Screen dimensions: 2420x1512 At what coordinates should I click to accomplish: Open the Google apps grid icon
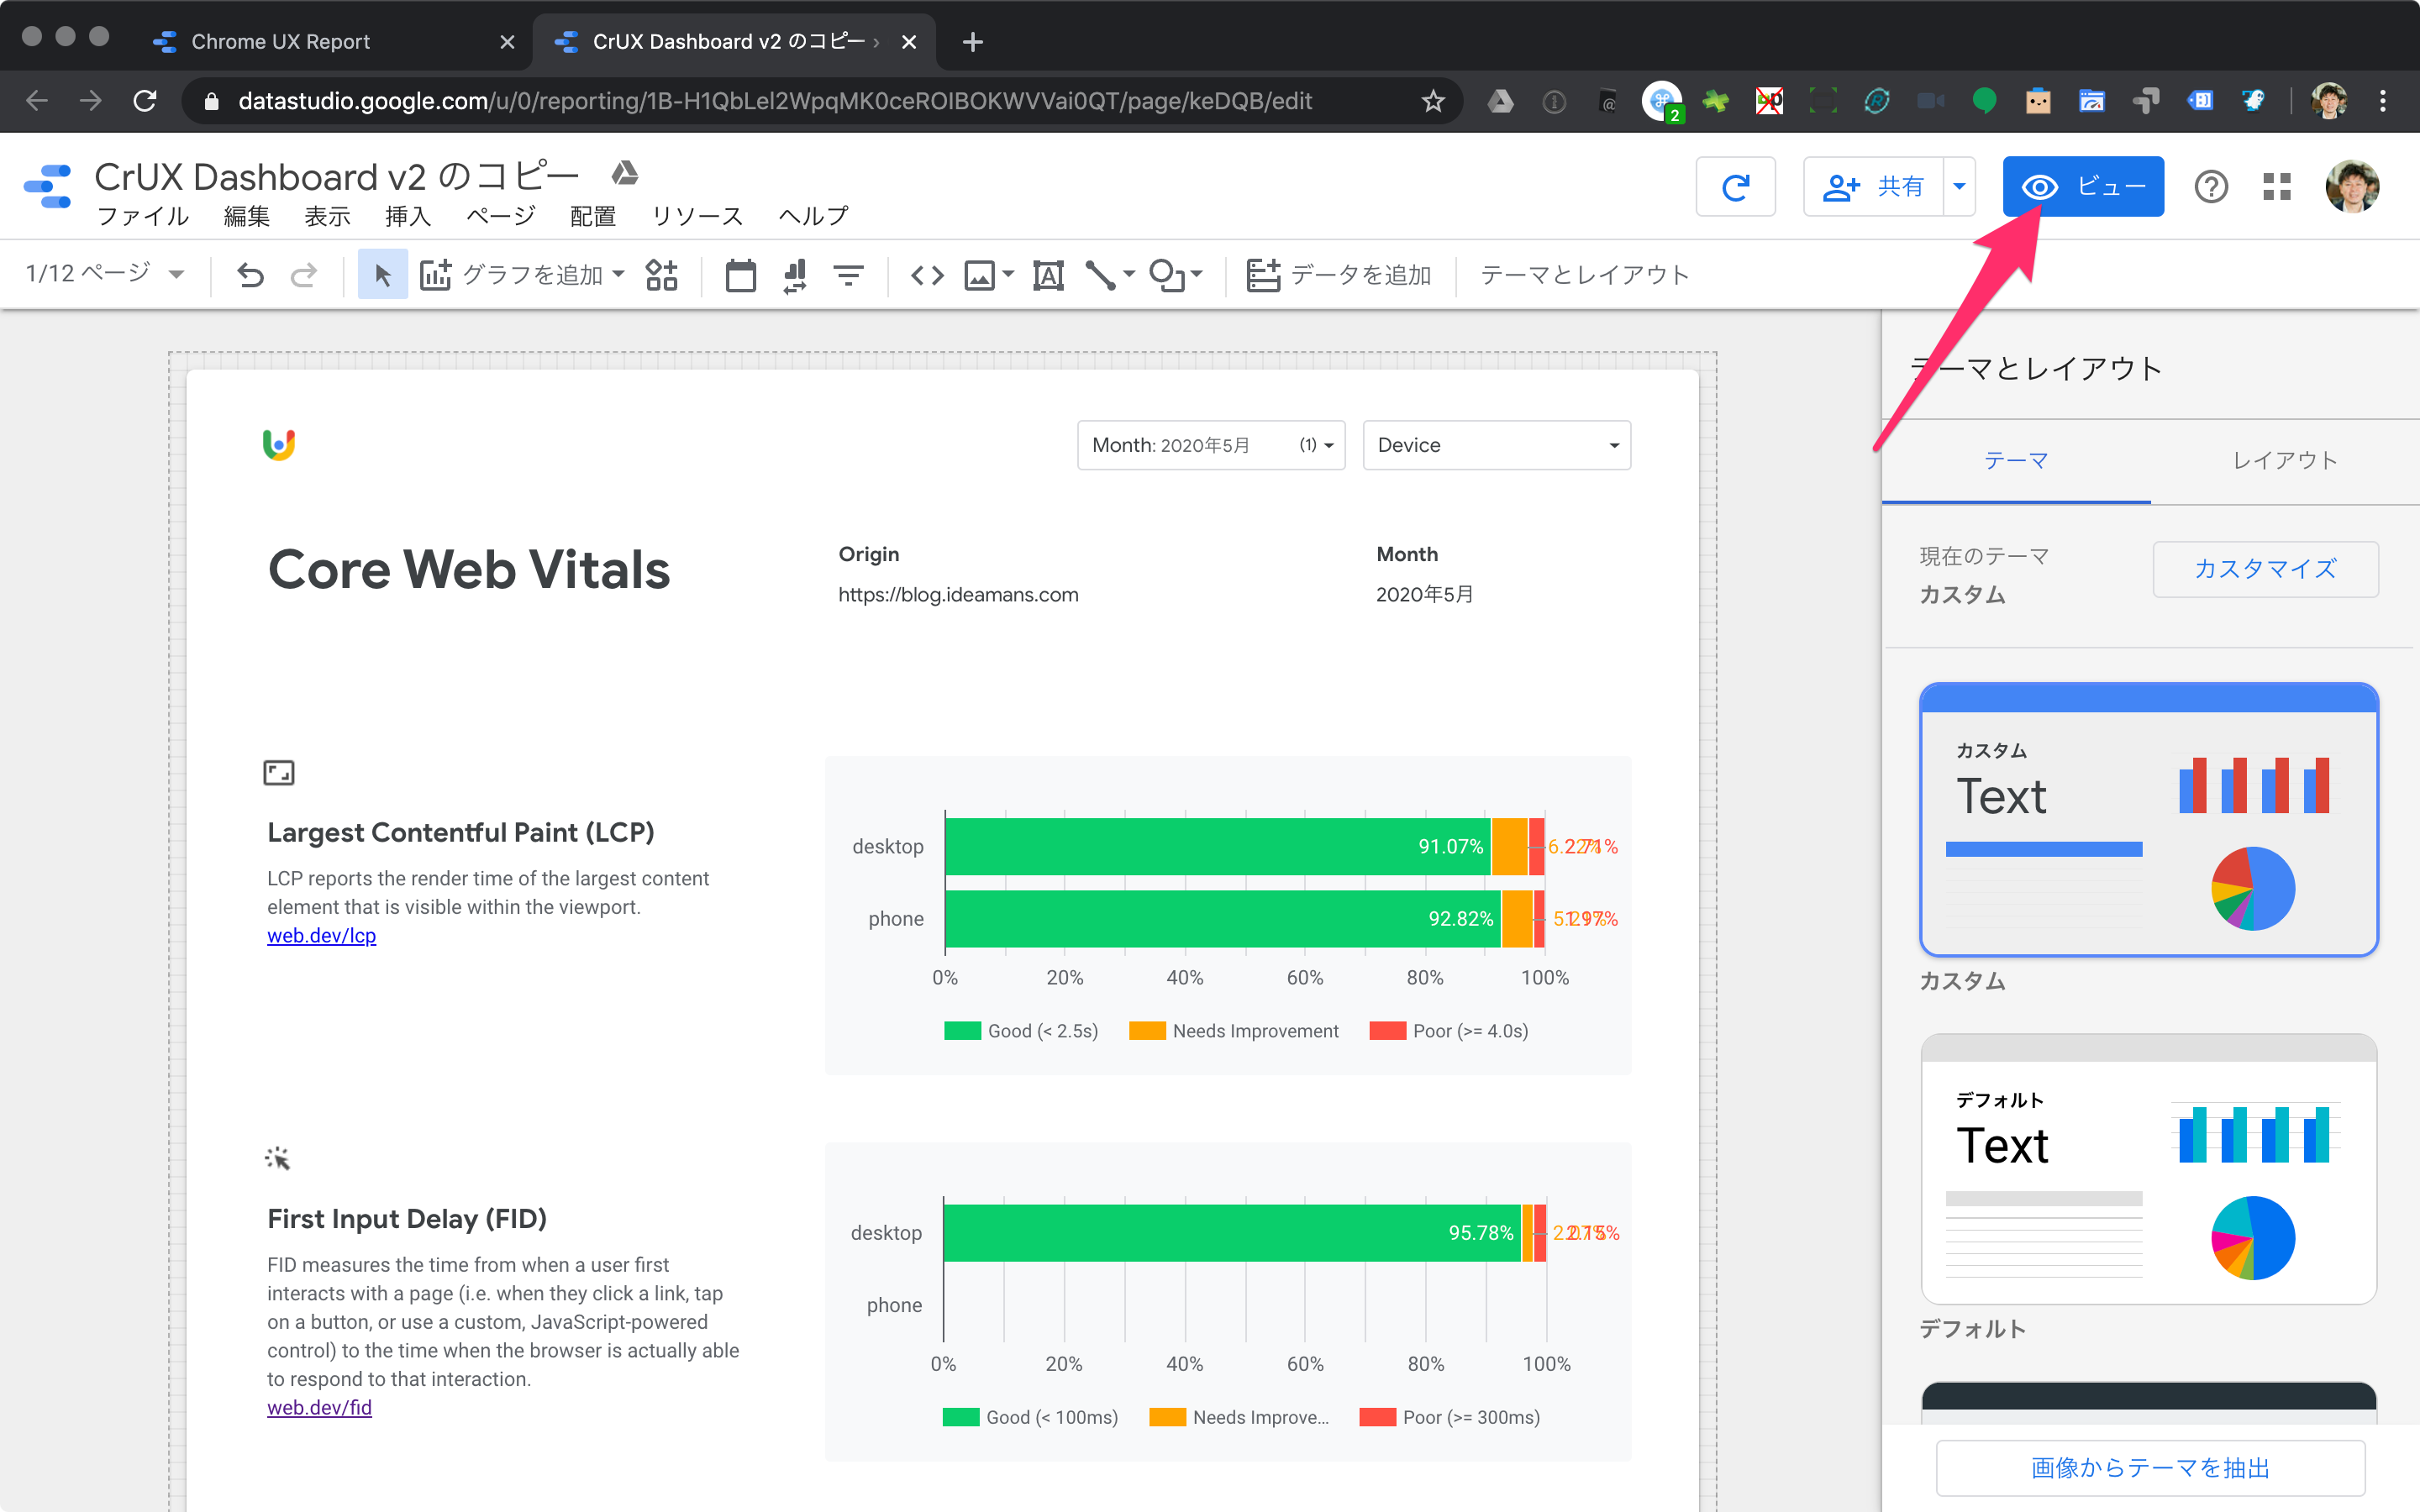(2277, 187)
